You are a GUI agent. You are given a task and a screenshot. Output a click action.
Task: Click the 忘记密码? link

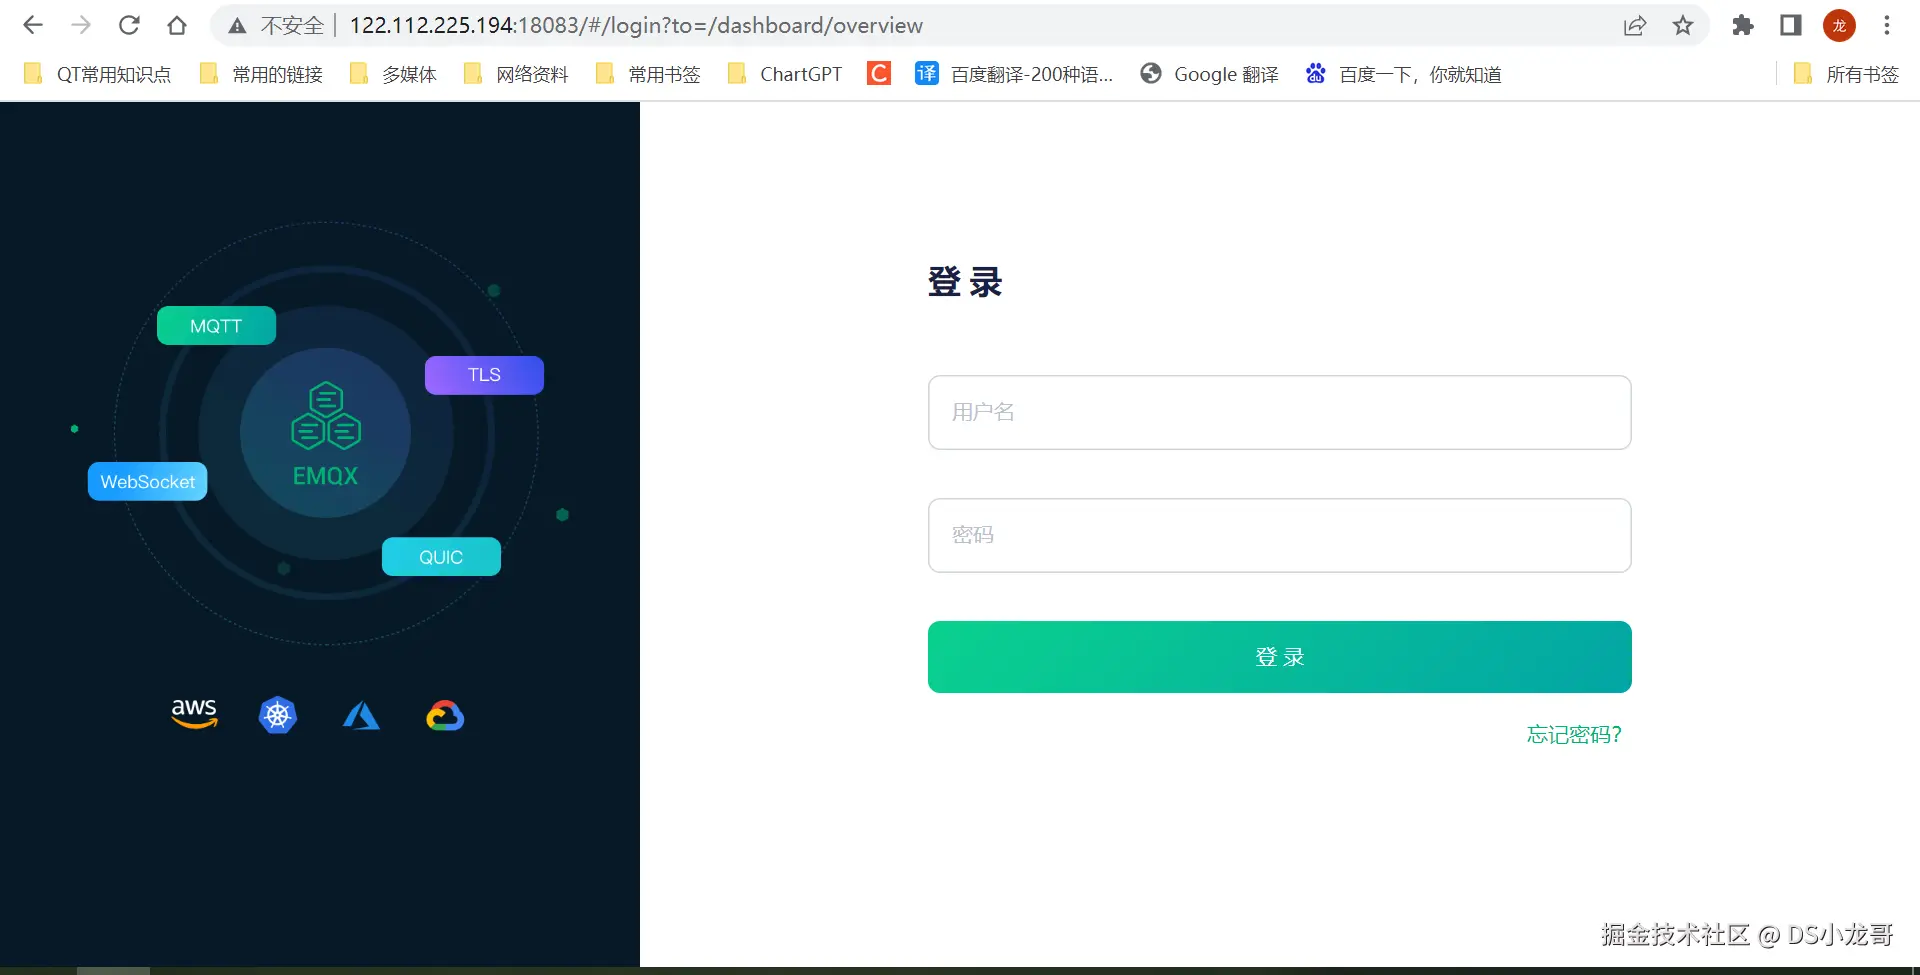coord(1574,735)
